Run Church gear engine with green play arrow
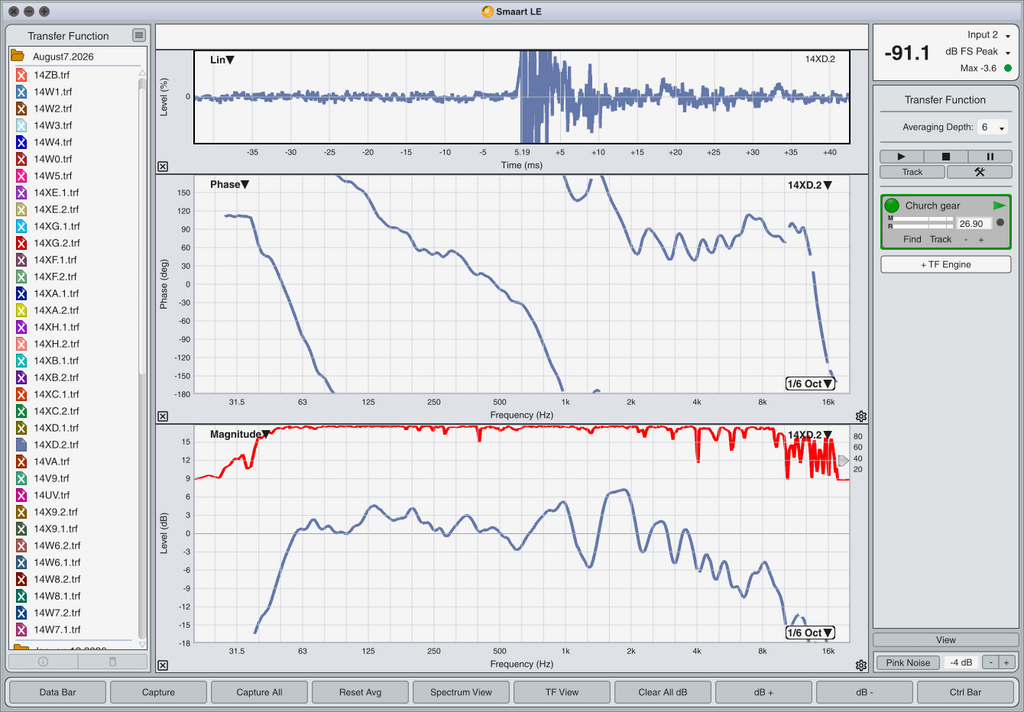The height and width of the screenshot is (712, 1024). (x=999, y=205)
